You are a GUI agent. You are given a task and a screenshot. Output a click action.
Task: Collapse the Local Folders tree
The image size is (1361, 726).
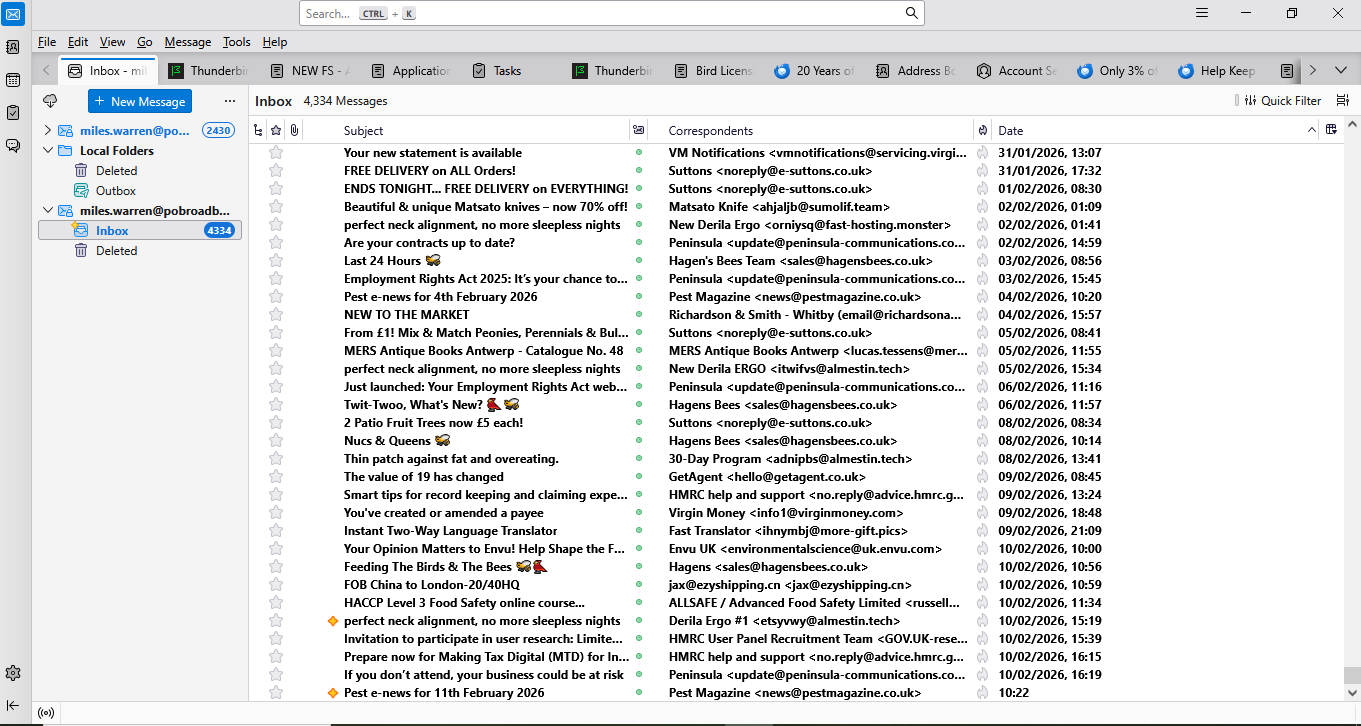47,151
